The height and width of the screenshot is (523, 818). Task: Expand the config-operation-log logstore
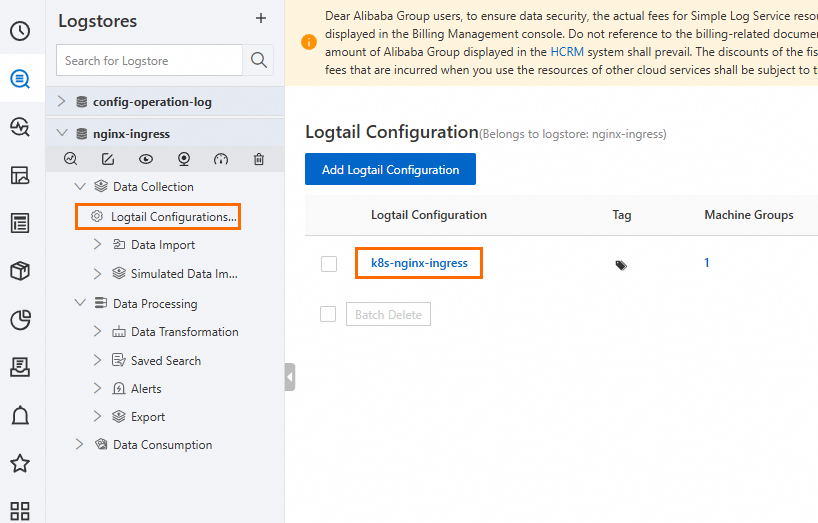pyautogui.click(x=62, y=101)
